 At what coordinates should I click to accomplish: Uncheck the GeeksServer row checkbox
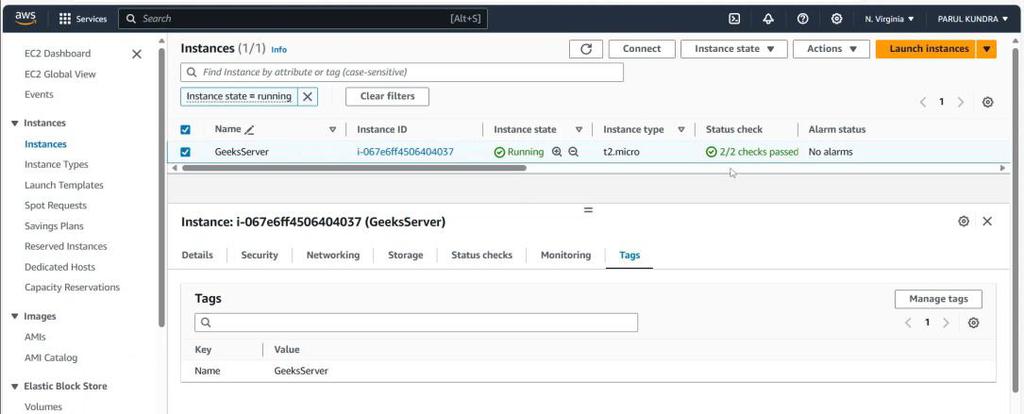coord(185,152)
